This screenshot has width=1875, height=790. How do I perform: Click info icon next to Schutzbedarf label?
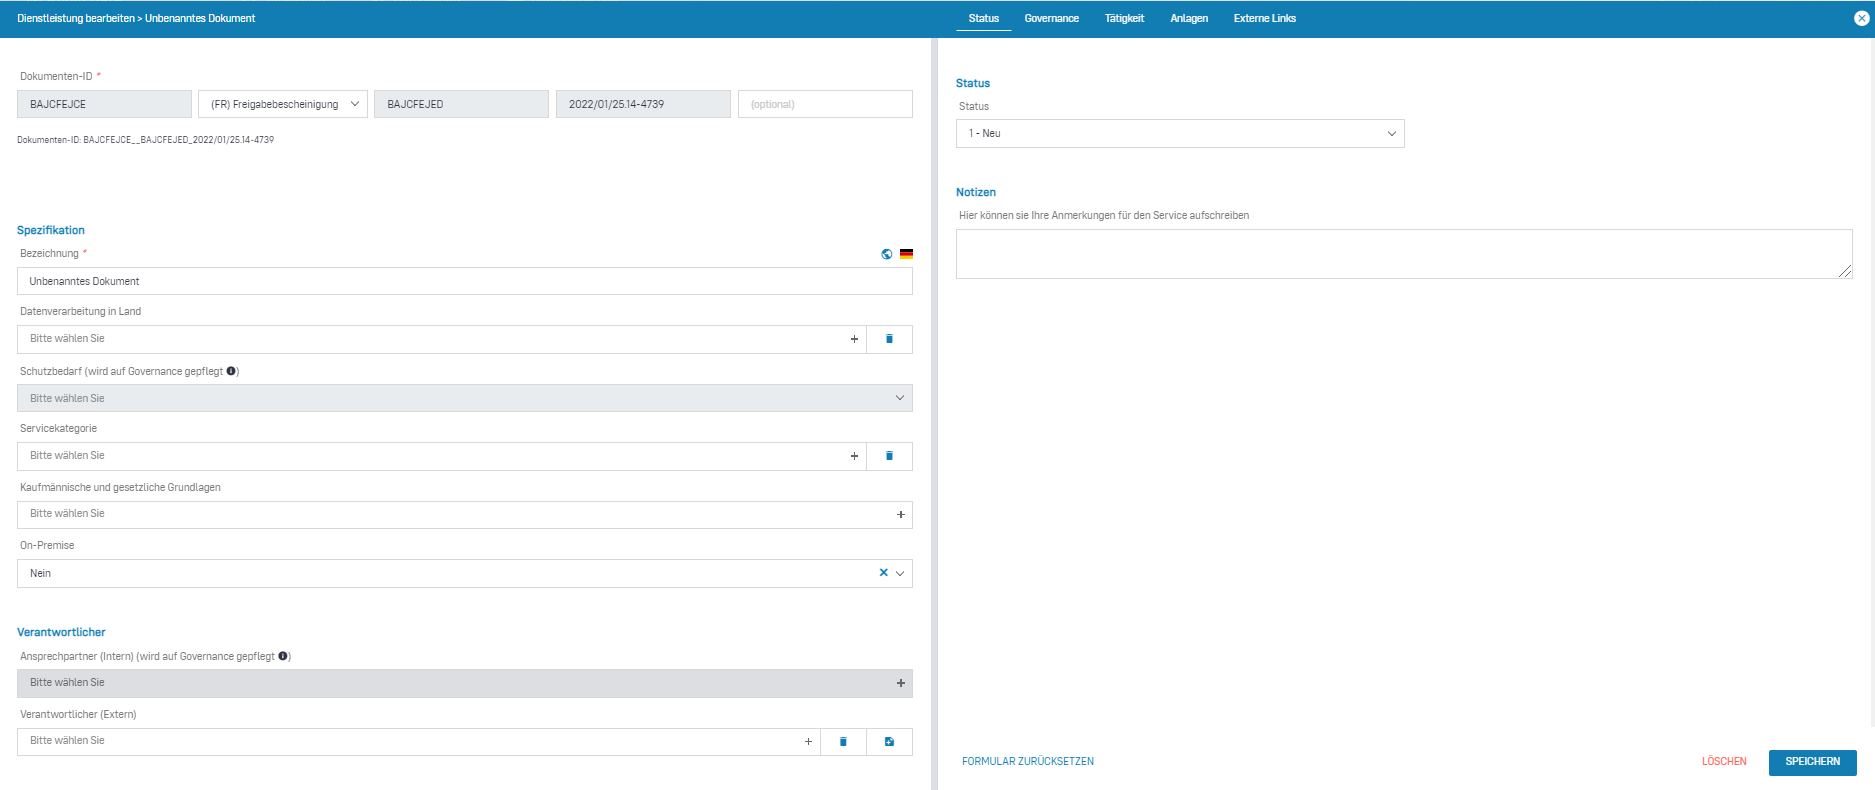click(x=231, y=371)
